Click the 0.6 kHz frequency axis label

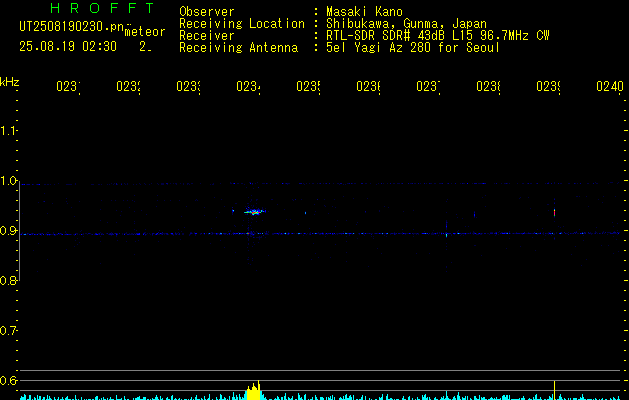coord(8,380)
